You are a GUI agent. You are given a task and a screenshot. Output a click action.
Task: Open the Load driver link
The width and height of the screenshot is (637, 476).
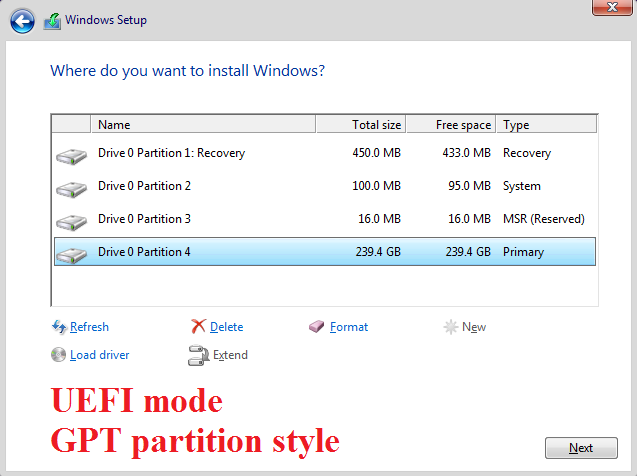100,355
